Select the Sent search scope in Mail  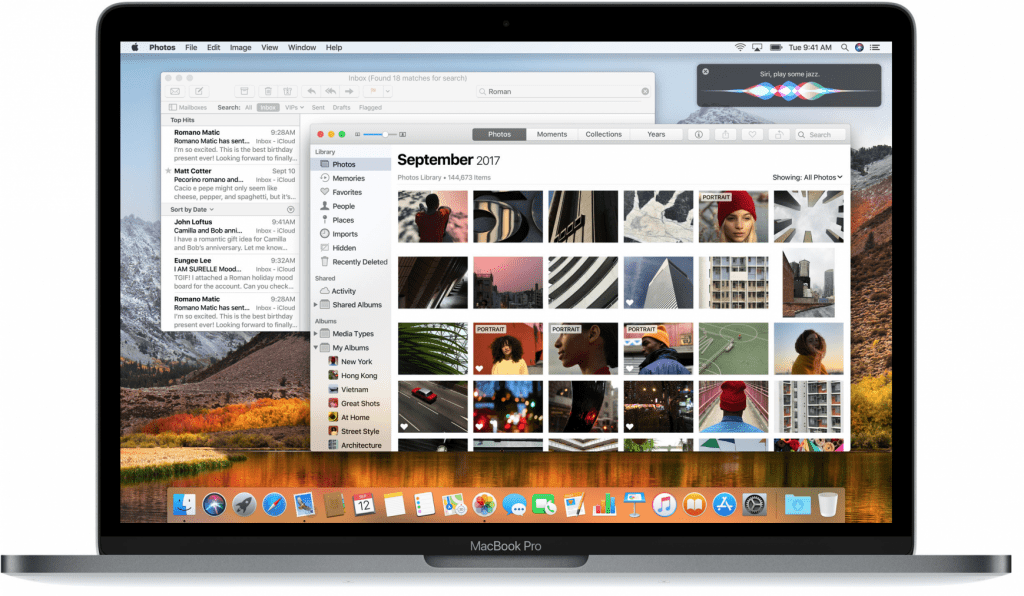pyautogui.click(x=318, y=108)
